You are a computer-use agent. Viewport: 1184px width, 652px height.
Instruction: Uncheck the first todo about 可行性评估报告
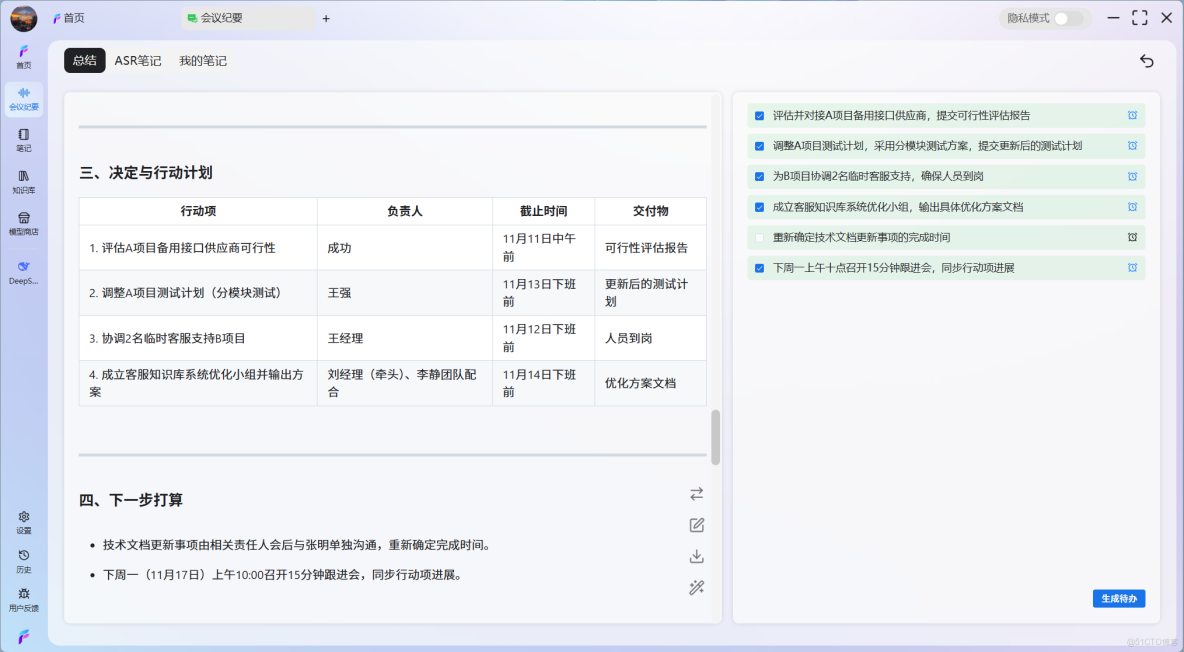click(x=757, y=115)
